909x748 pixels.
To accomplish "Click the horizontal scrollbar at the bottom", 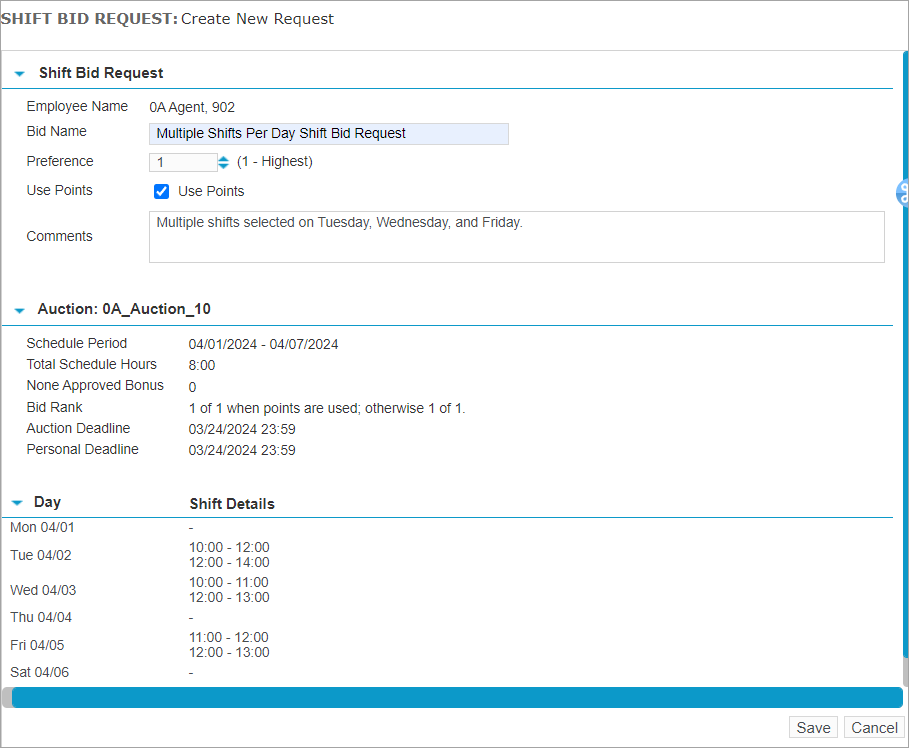I will pyautogui.click(x=450, y=697).
